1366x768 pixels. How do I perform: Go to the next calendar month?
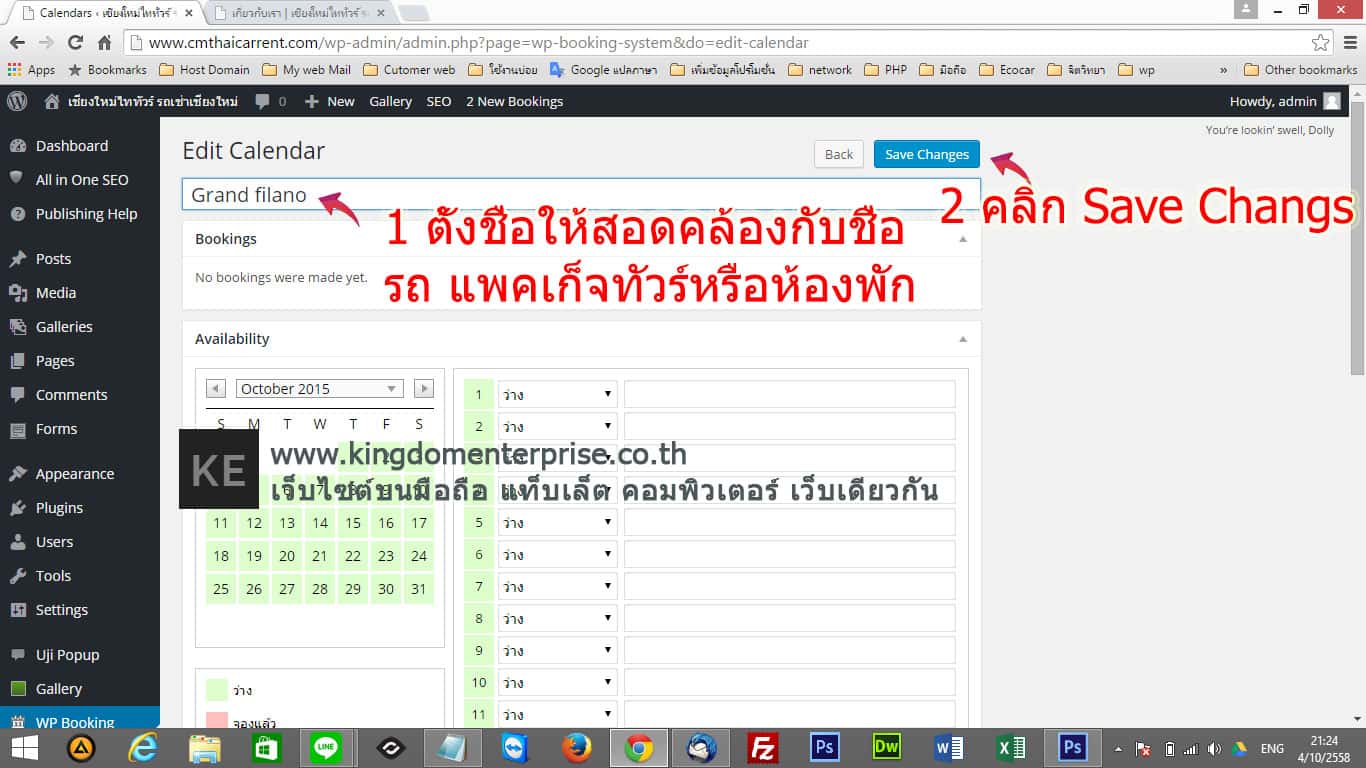pos(424,389)
